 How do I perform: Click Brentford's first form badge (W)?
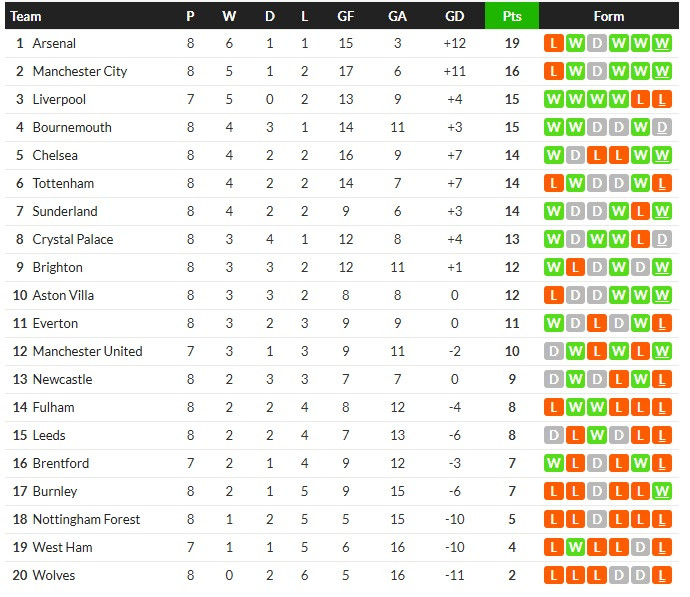point(553,464)
